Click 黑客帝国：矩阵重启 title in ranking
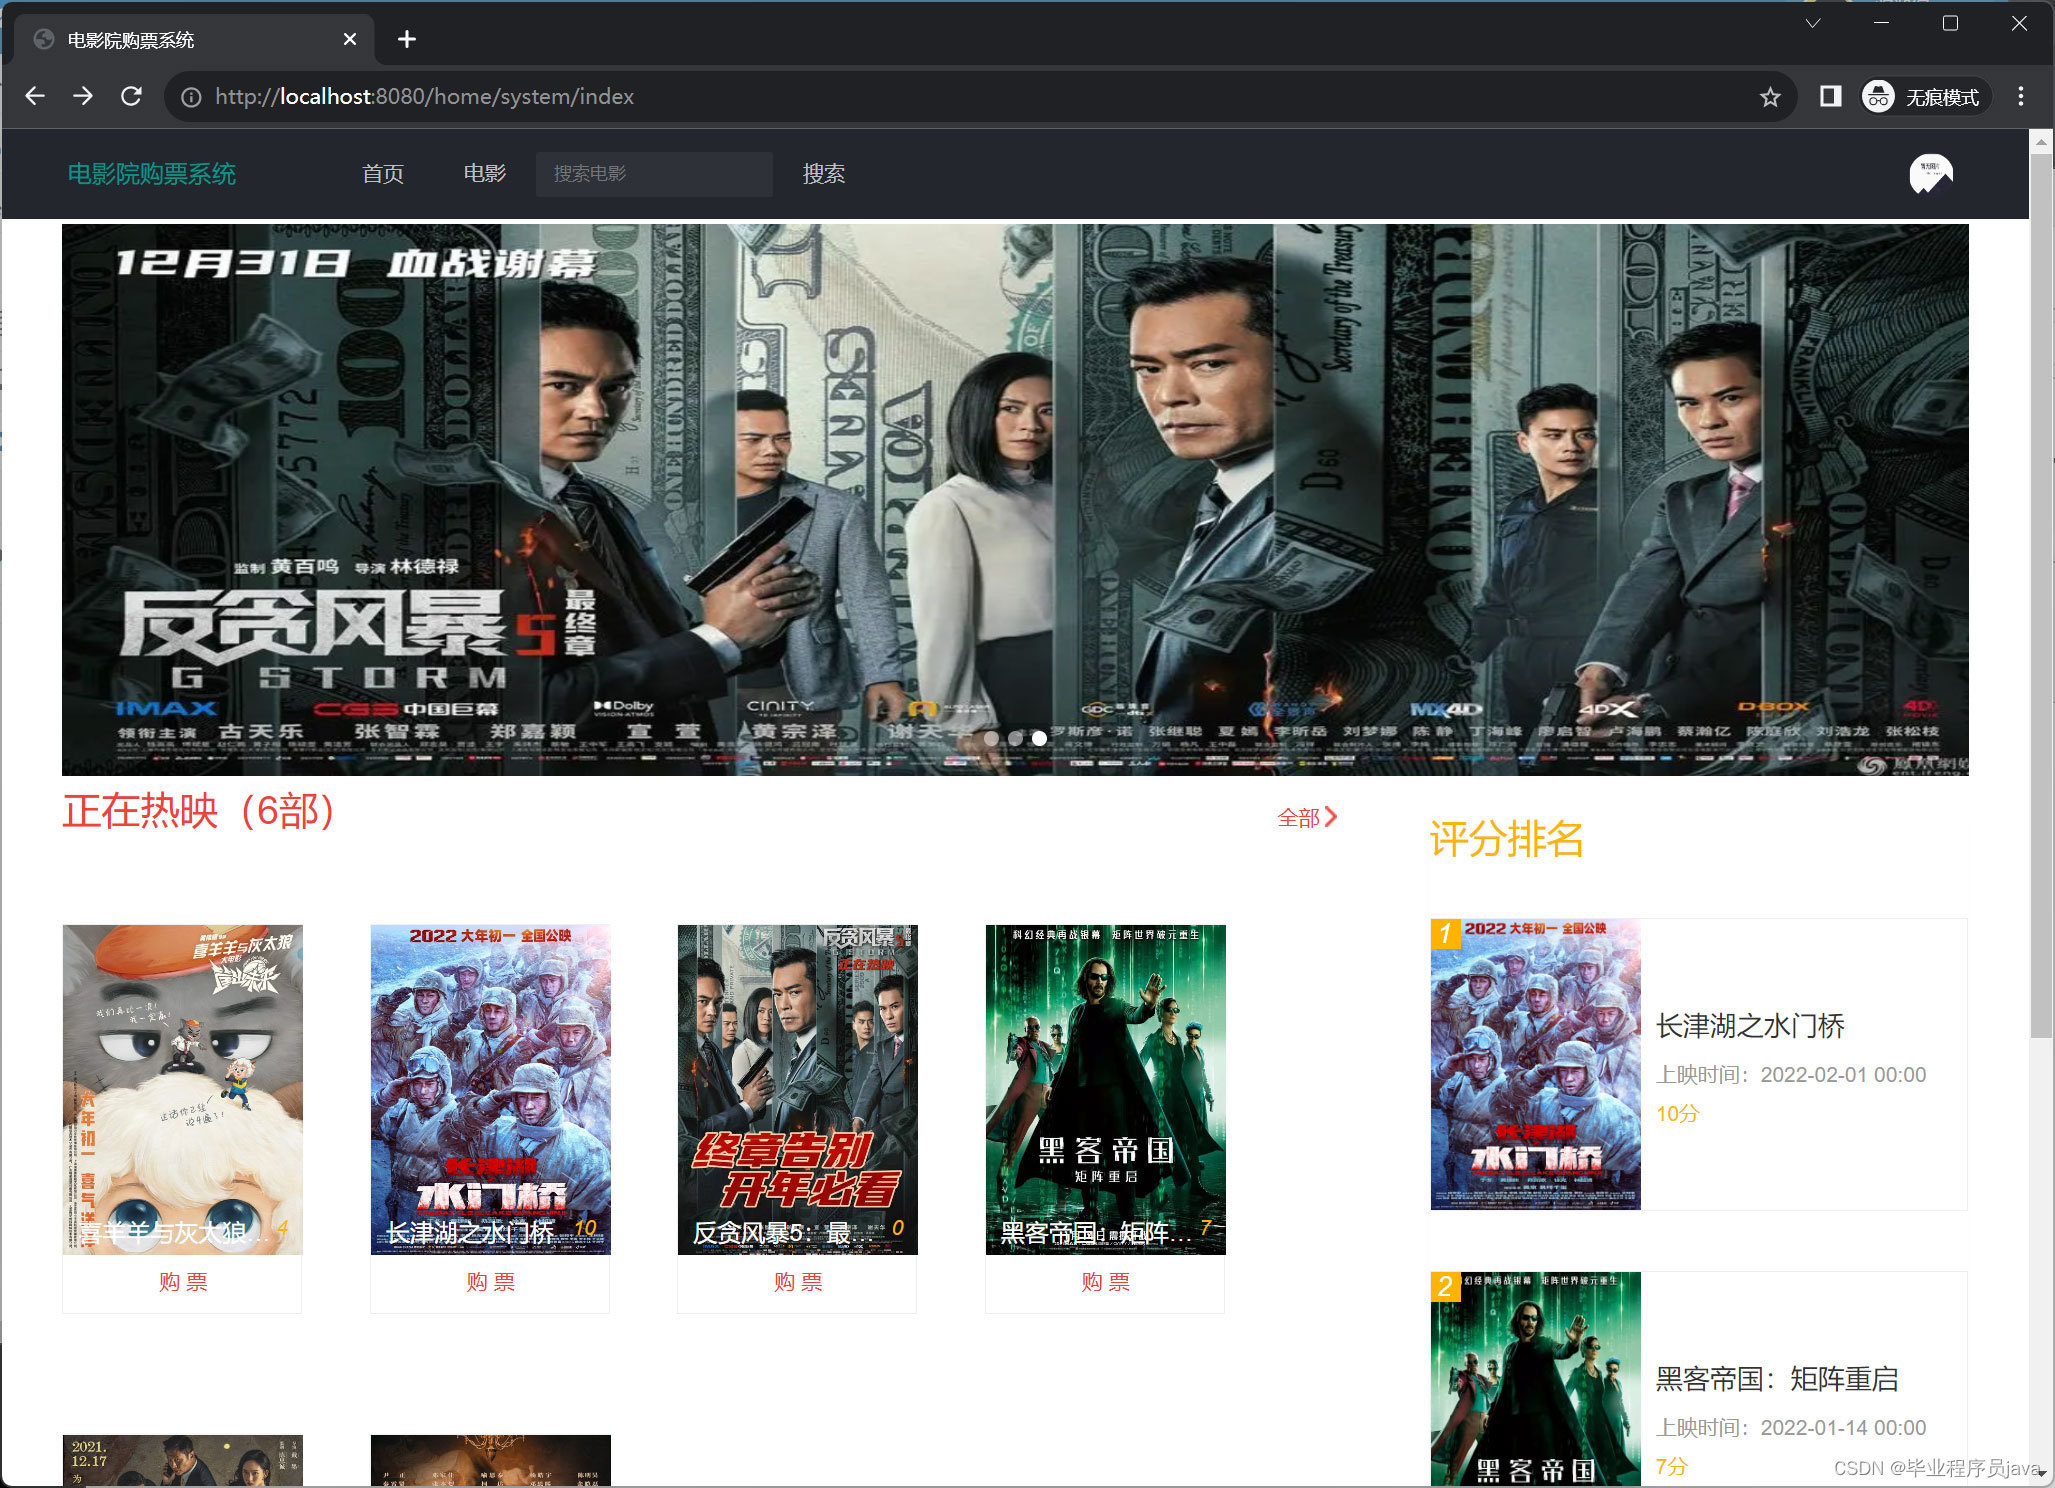The width and height of the screenshot is (2055, 1488). tap(1777, 1379)
